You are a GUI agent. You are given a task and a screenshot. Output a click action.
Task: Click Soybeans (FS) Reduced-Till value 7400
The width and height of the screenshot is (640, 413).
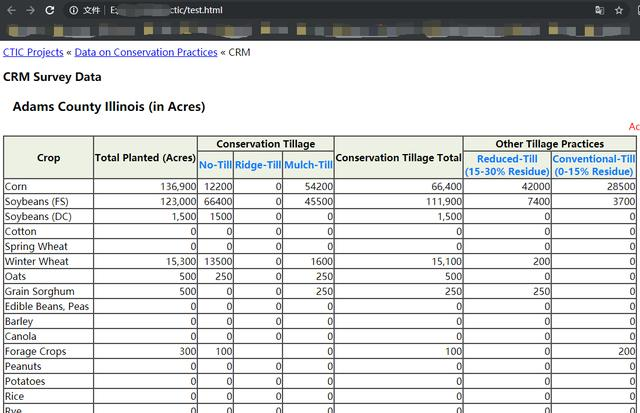[539, 202]
